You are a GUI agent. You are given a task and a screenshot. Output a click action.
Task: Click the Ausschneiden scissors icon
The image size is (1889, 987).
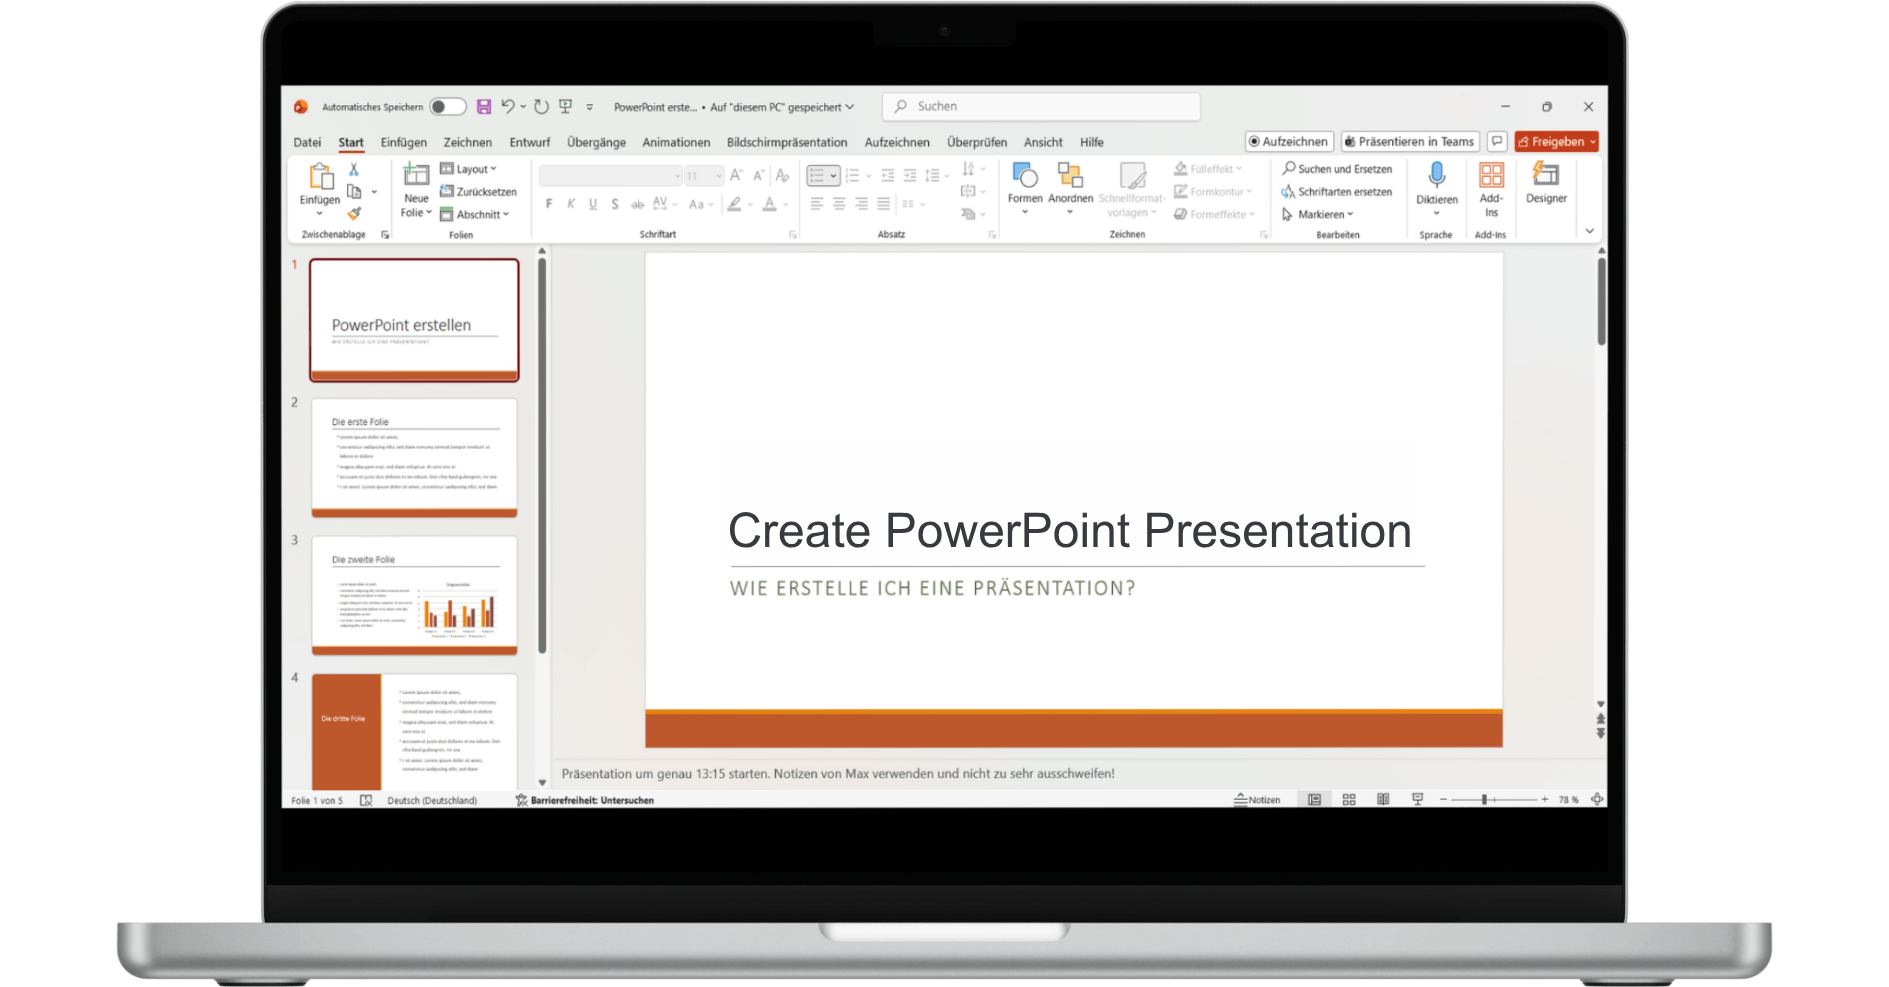click(x=352, y=170)
